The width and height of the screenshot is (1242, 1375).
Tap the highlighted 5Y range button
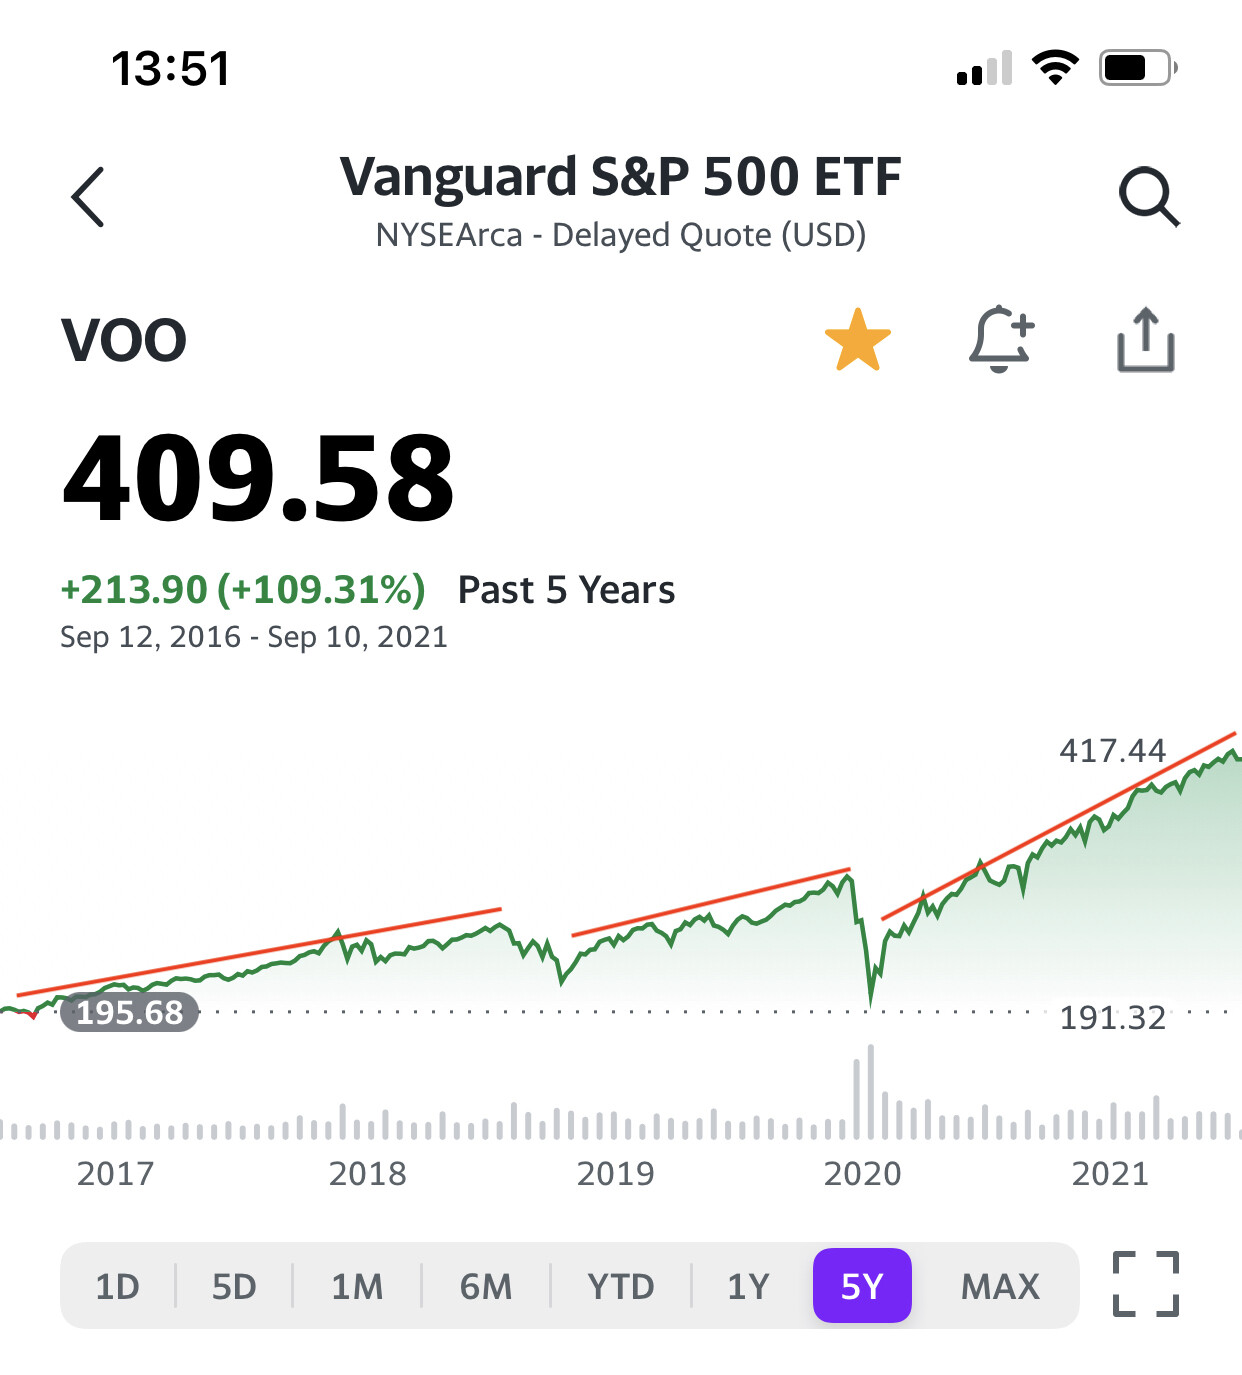pyautogui.click(x=862, y=1286)
